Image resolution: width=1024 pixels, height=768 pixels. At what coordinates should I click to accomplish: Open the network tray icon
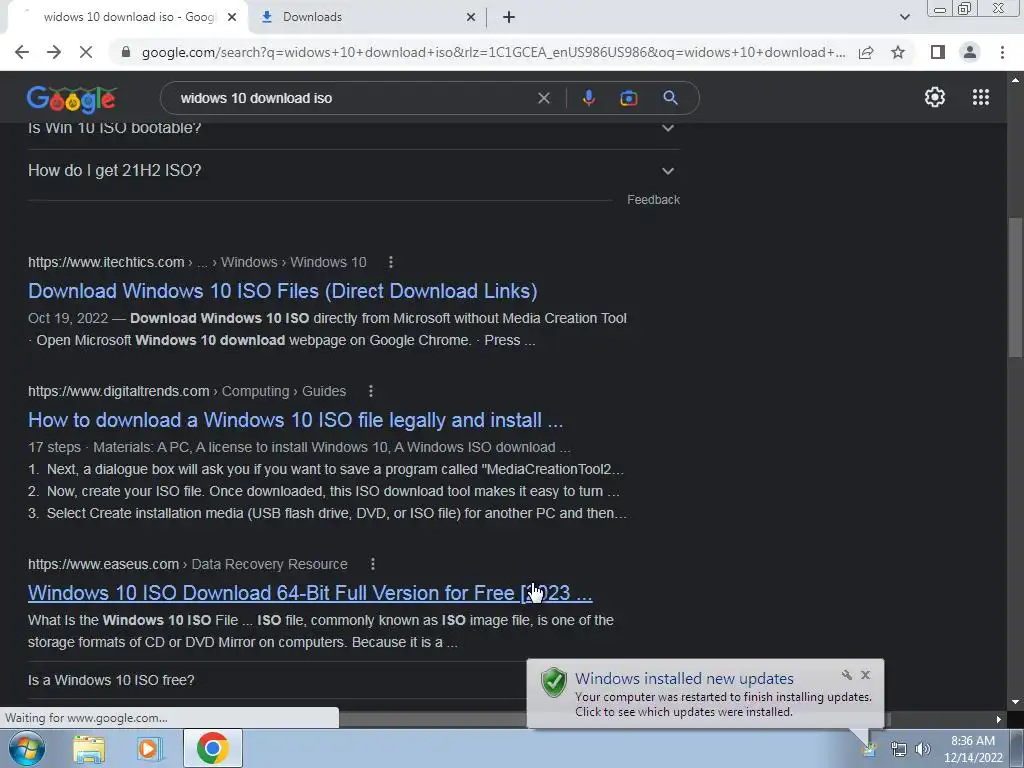pos(899,749)
